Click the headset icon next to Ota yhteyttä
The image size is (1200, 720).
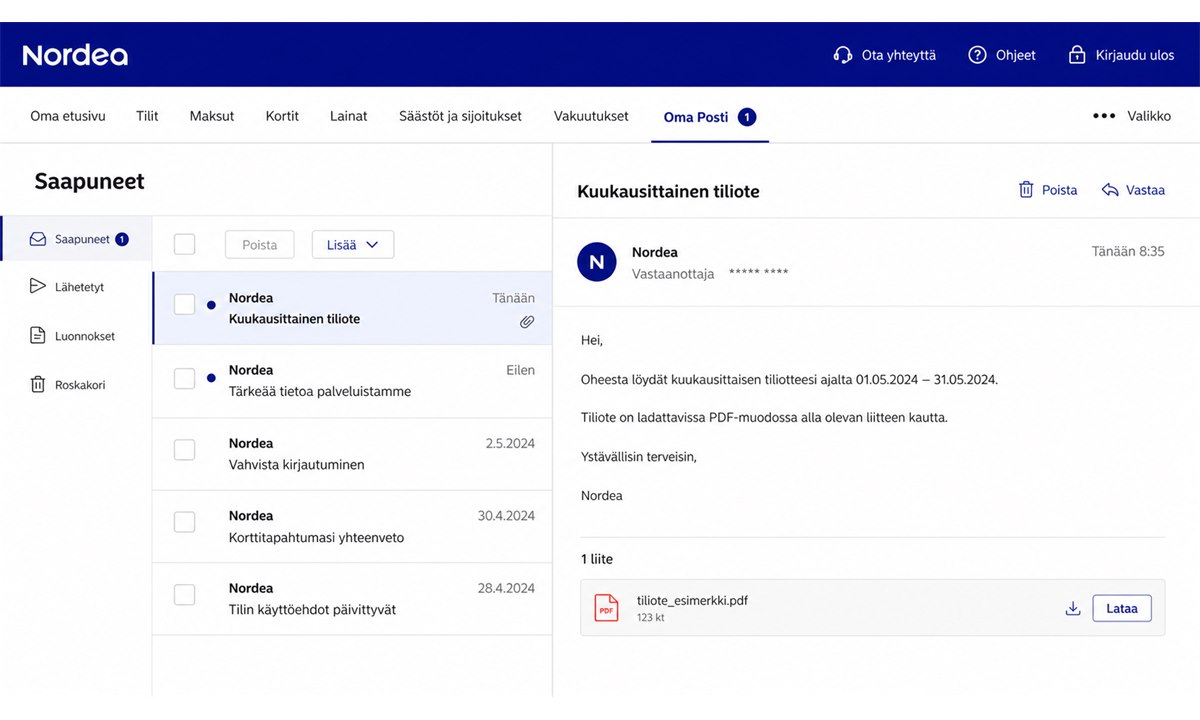click(x=843, y=55)
